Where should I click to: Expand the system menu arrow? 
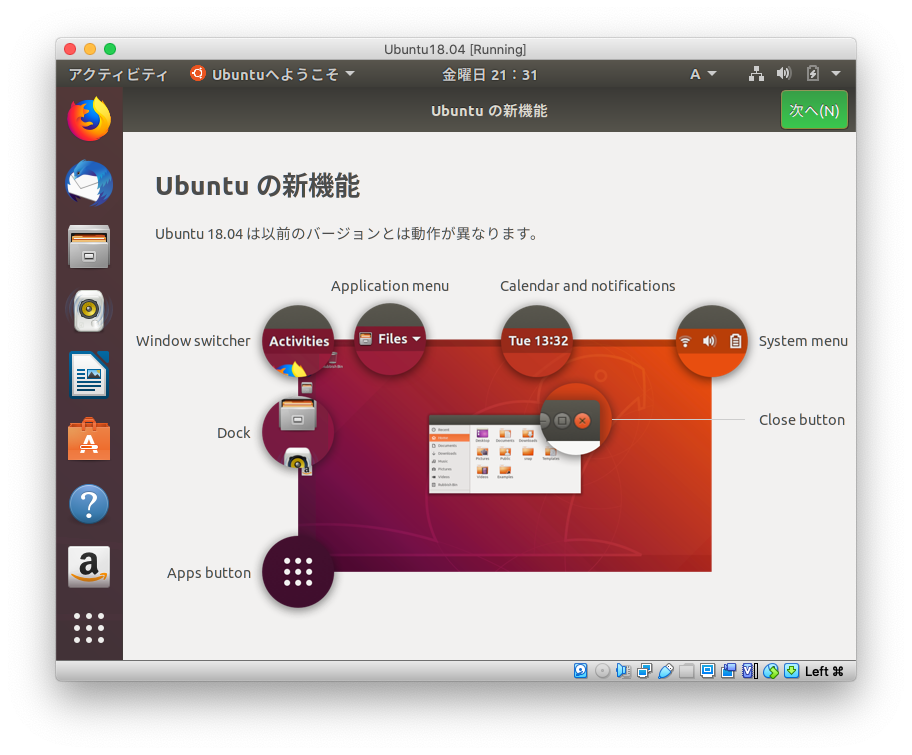836,74
